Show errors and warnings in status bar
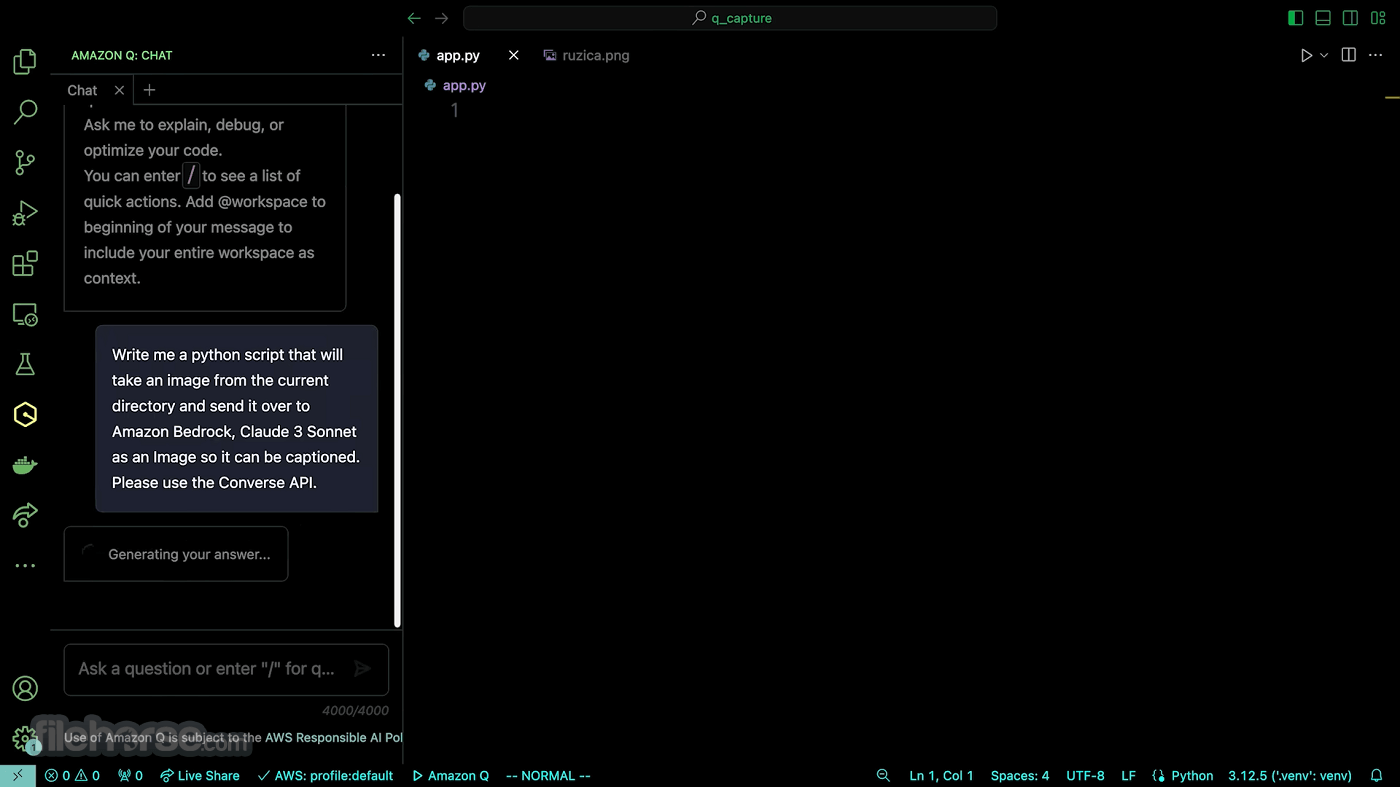1400x787 pixels. [72, 776]
